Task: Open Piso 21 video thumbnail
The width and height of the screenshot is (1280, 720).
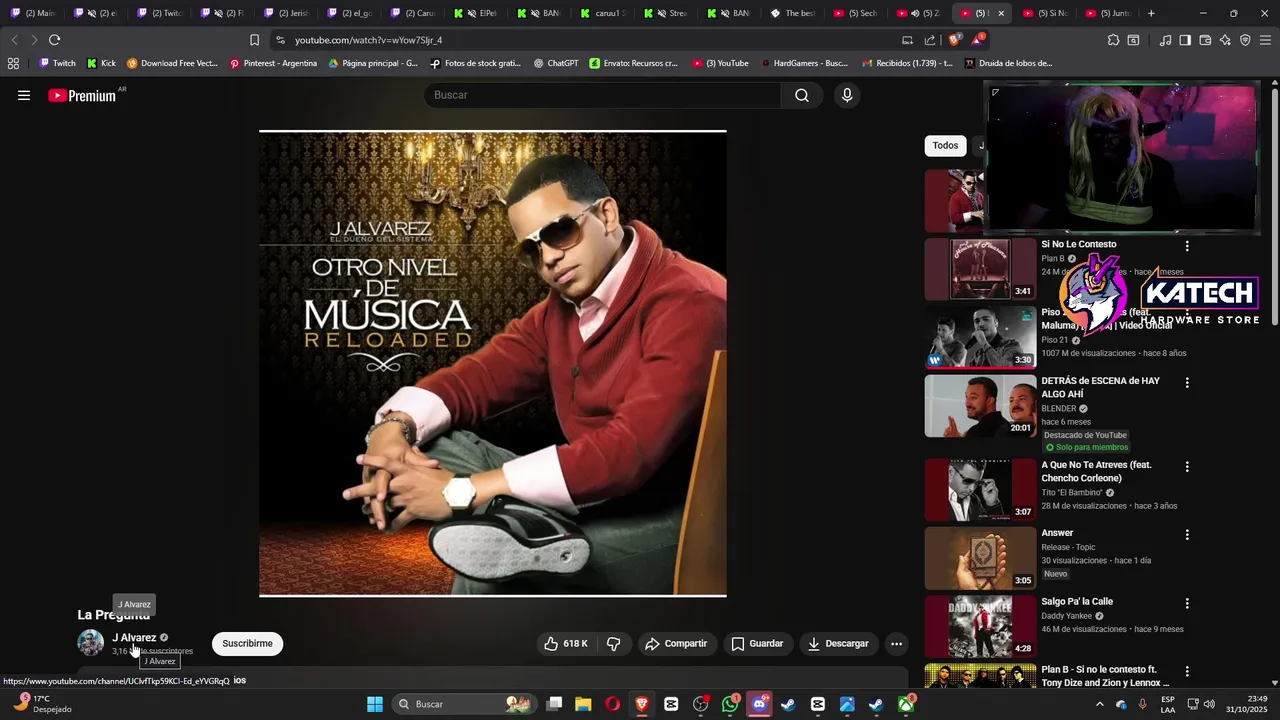Action: (980, 337)
